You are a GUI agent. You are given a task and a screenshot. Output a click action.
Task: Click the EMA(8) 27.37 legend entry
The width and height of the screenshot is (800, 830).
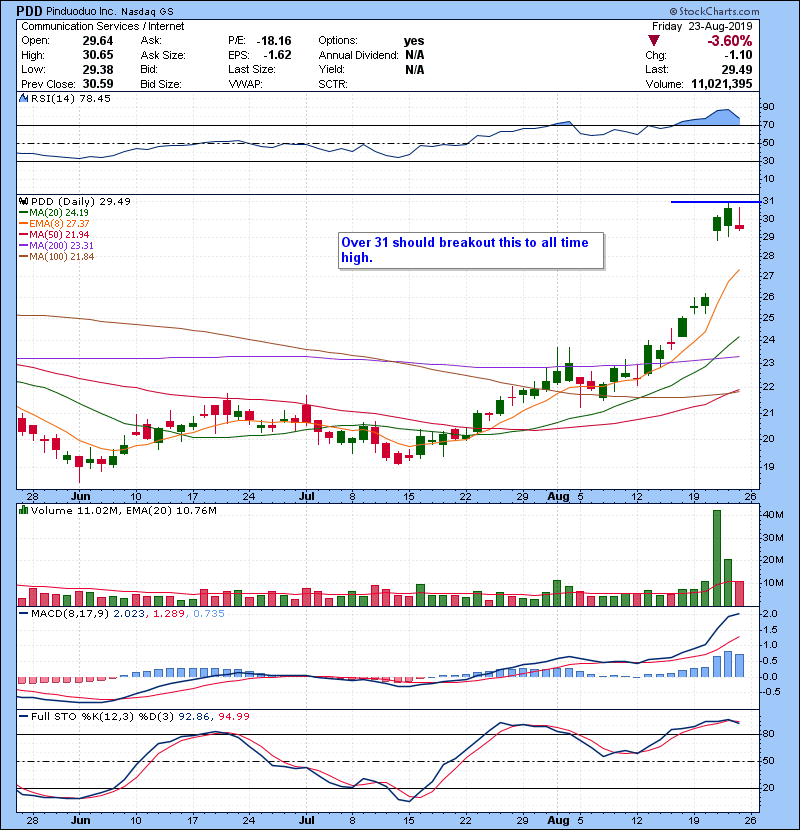tap(54, 223)
